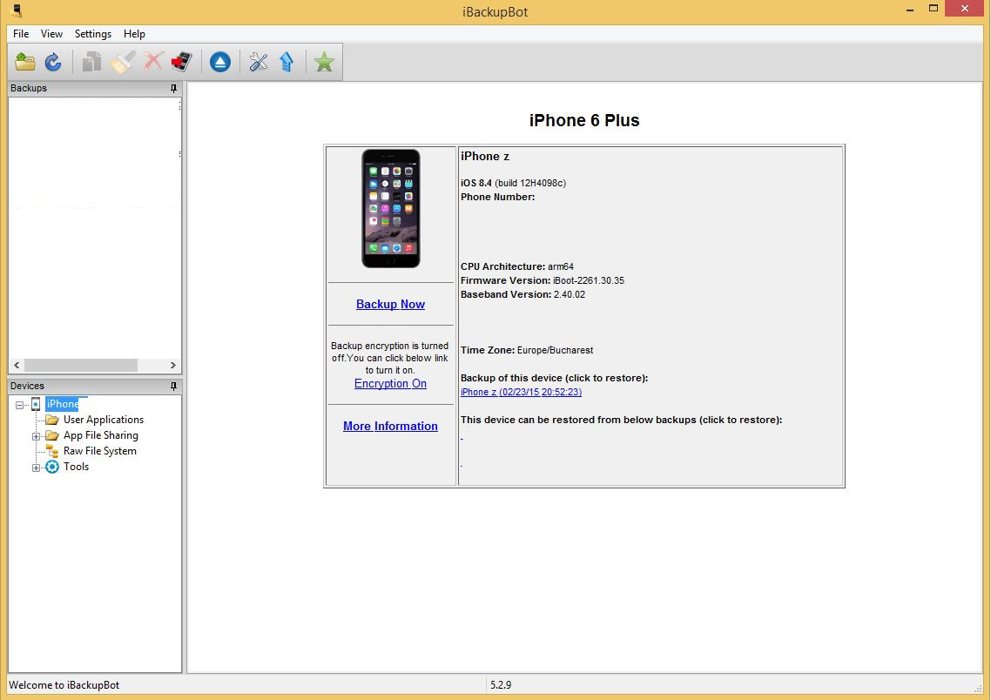Screen dimensions: 991x700
Task: Expand the App File Sharing node
Action: click(x=36, y=436)
